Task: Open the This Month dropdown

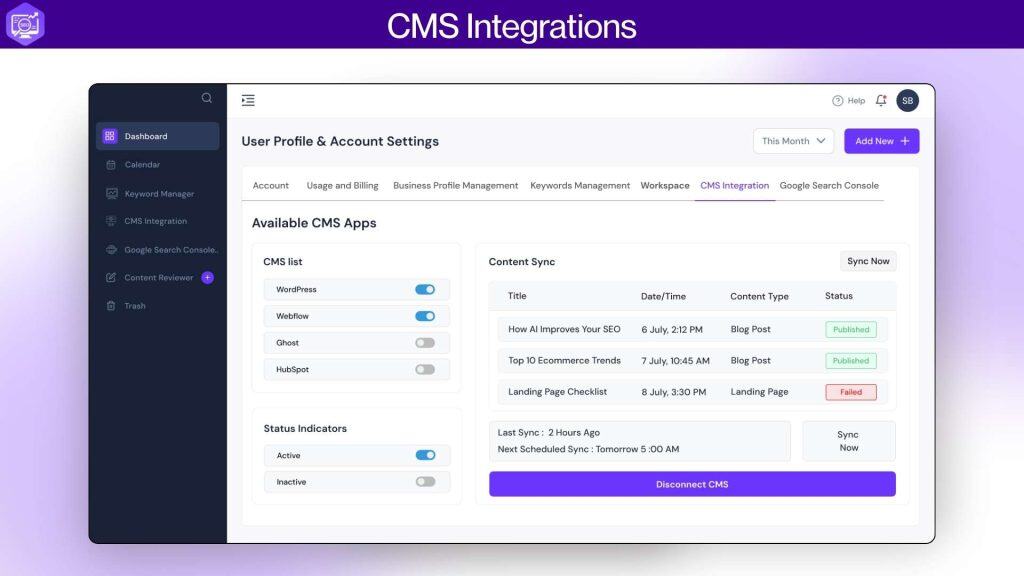Action: click(x=793, y=141)
